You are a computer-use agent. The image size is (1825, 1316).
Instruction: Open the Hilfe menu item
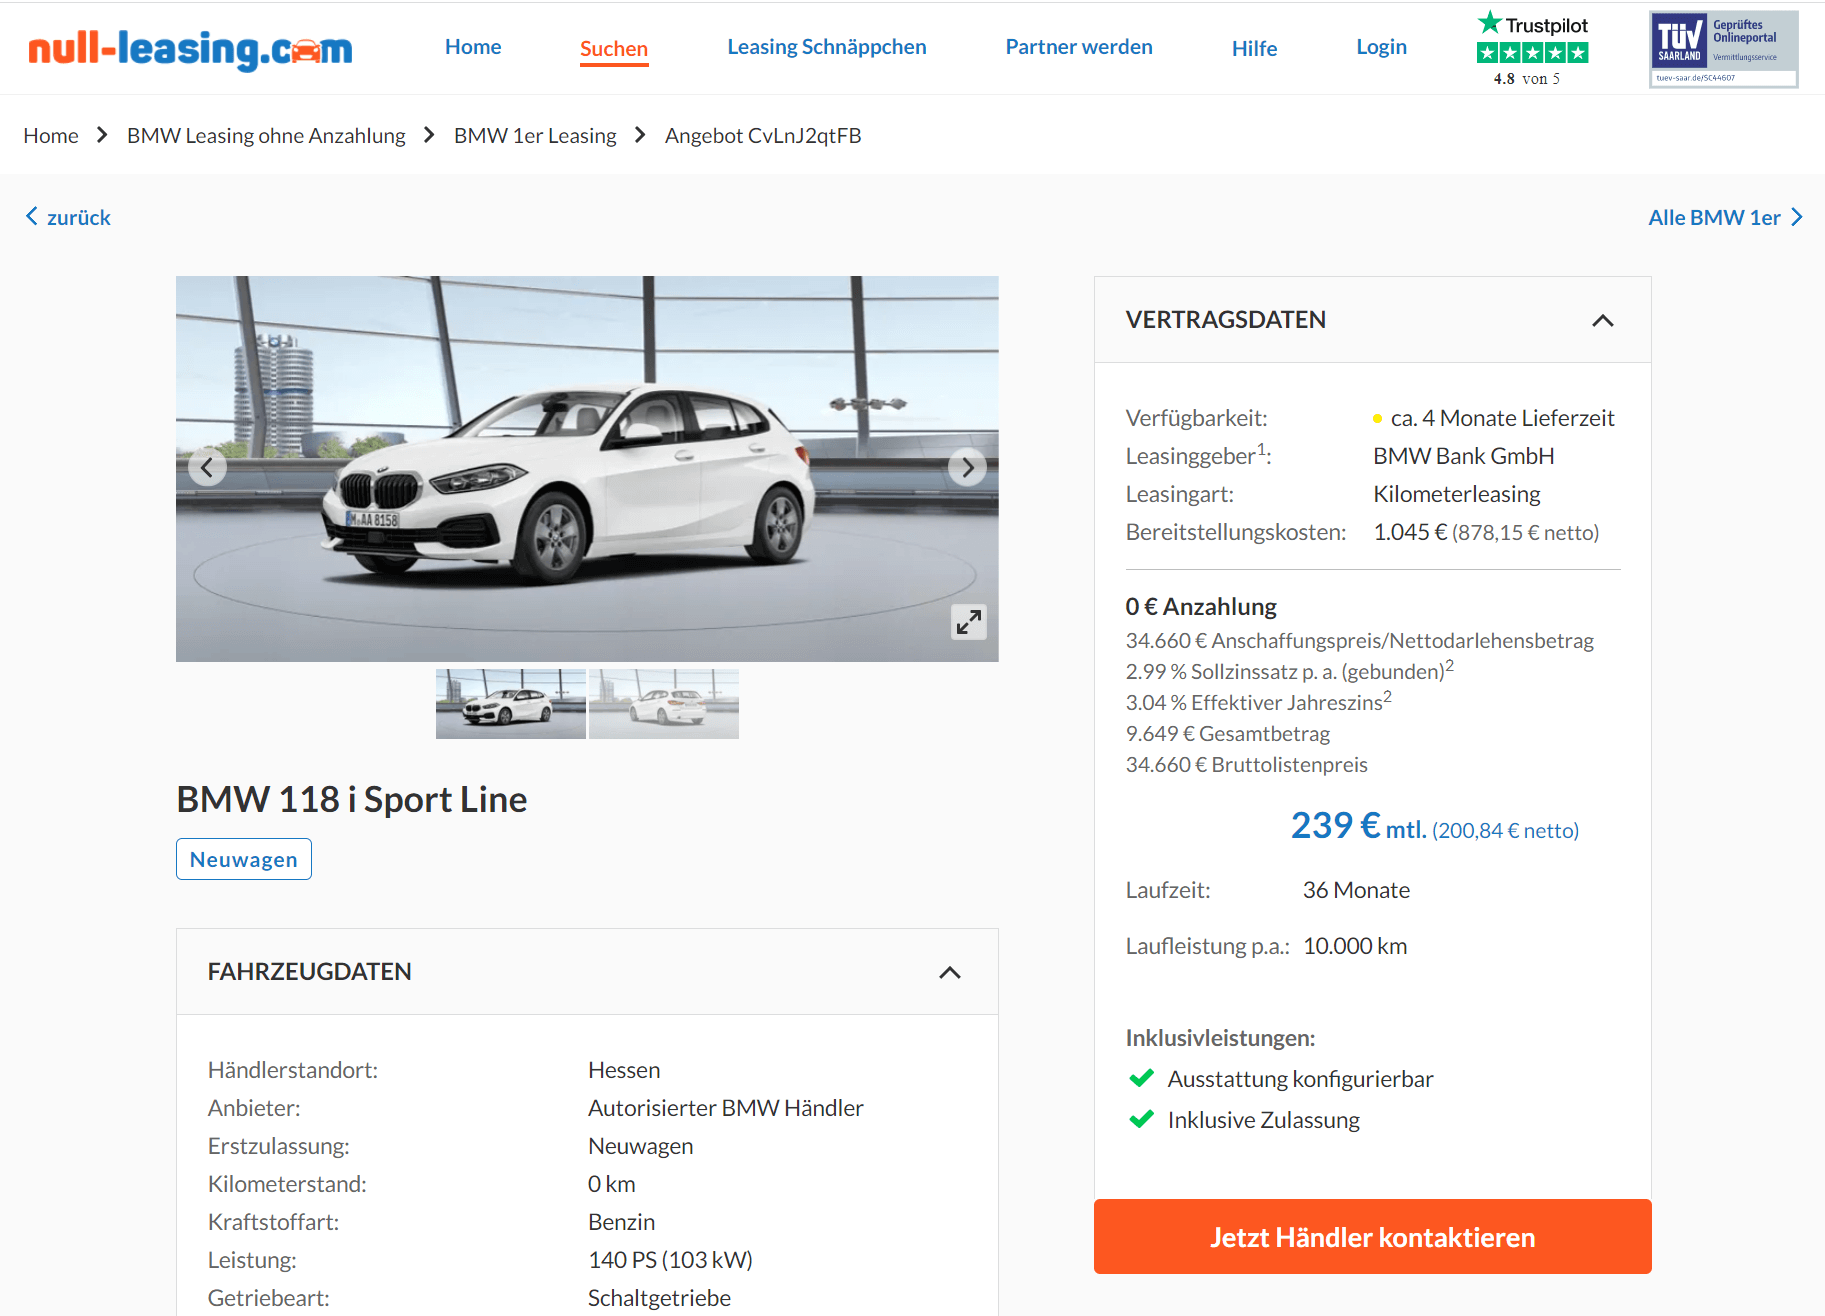(1254, 48)
